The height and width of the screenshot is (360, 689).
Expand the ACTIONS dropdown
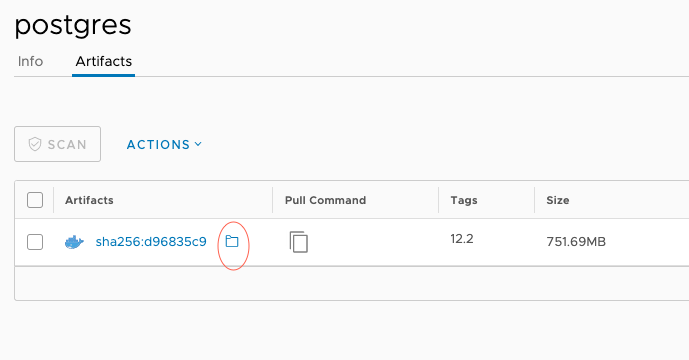point(164,145)
